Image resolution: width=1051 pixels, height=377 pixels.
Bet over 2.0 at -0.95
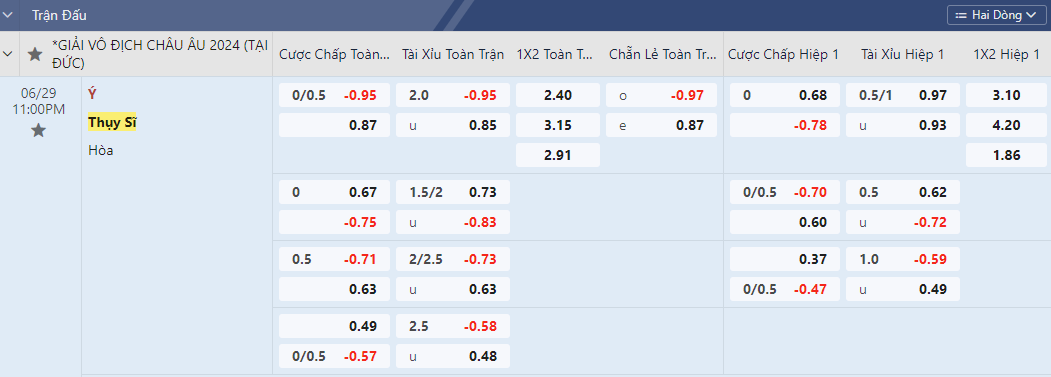453,95
